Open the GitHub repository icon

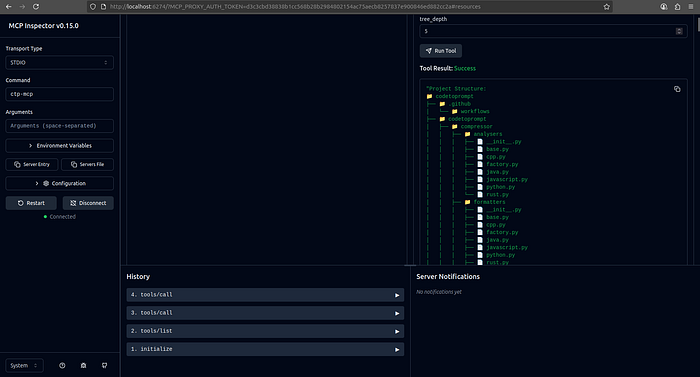pos(104,365)
